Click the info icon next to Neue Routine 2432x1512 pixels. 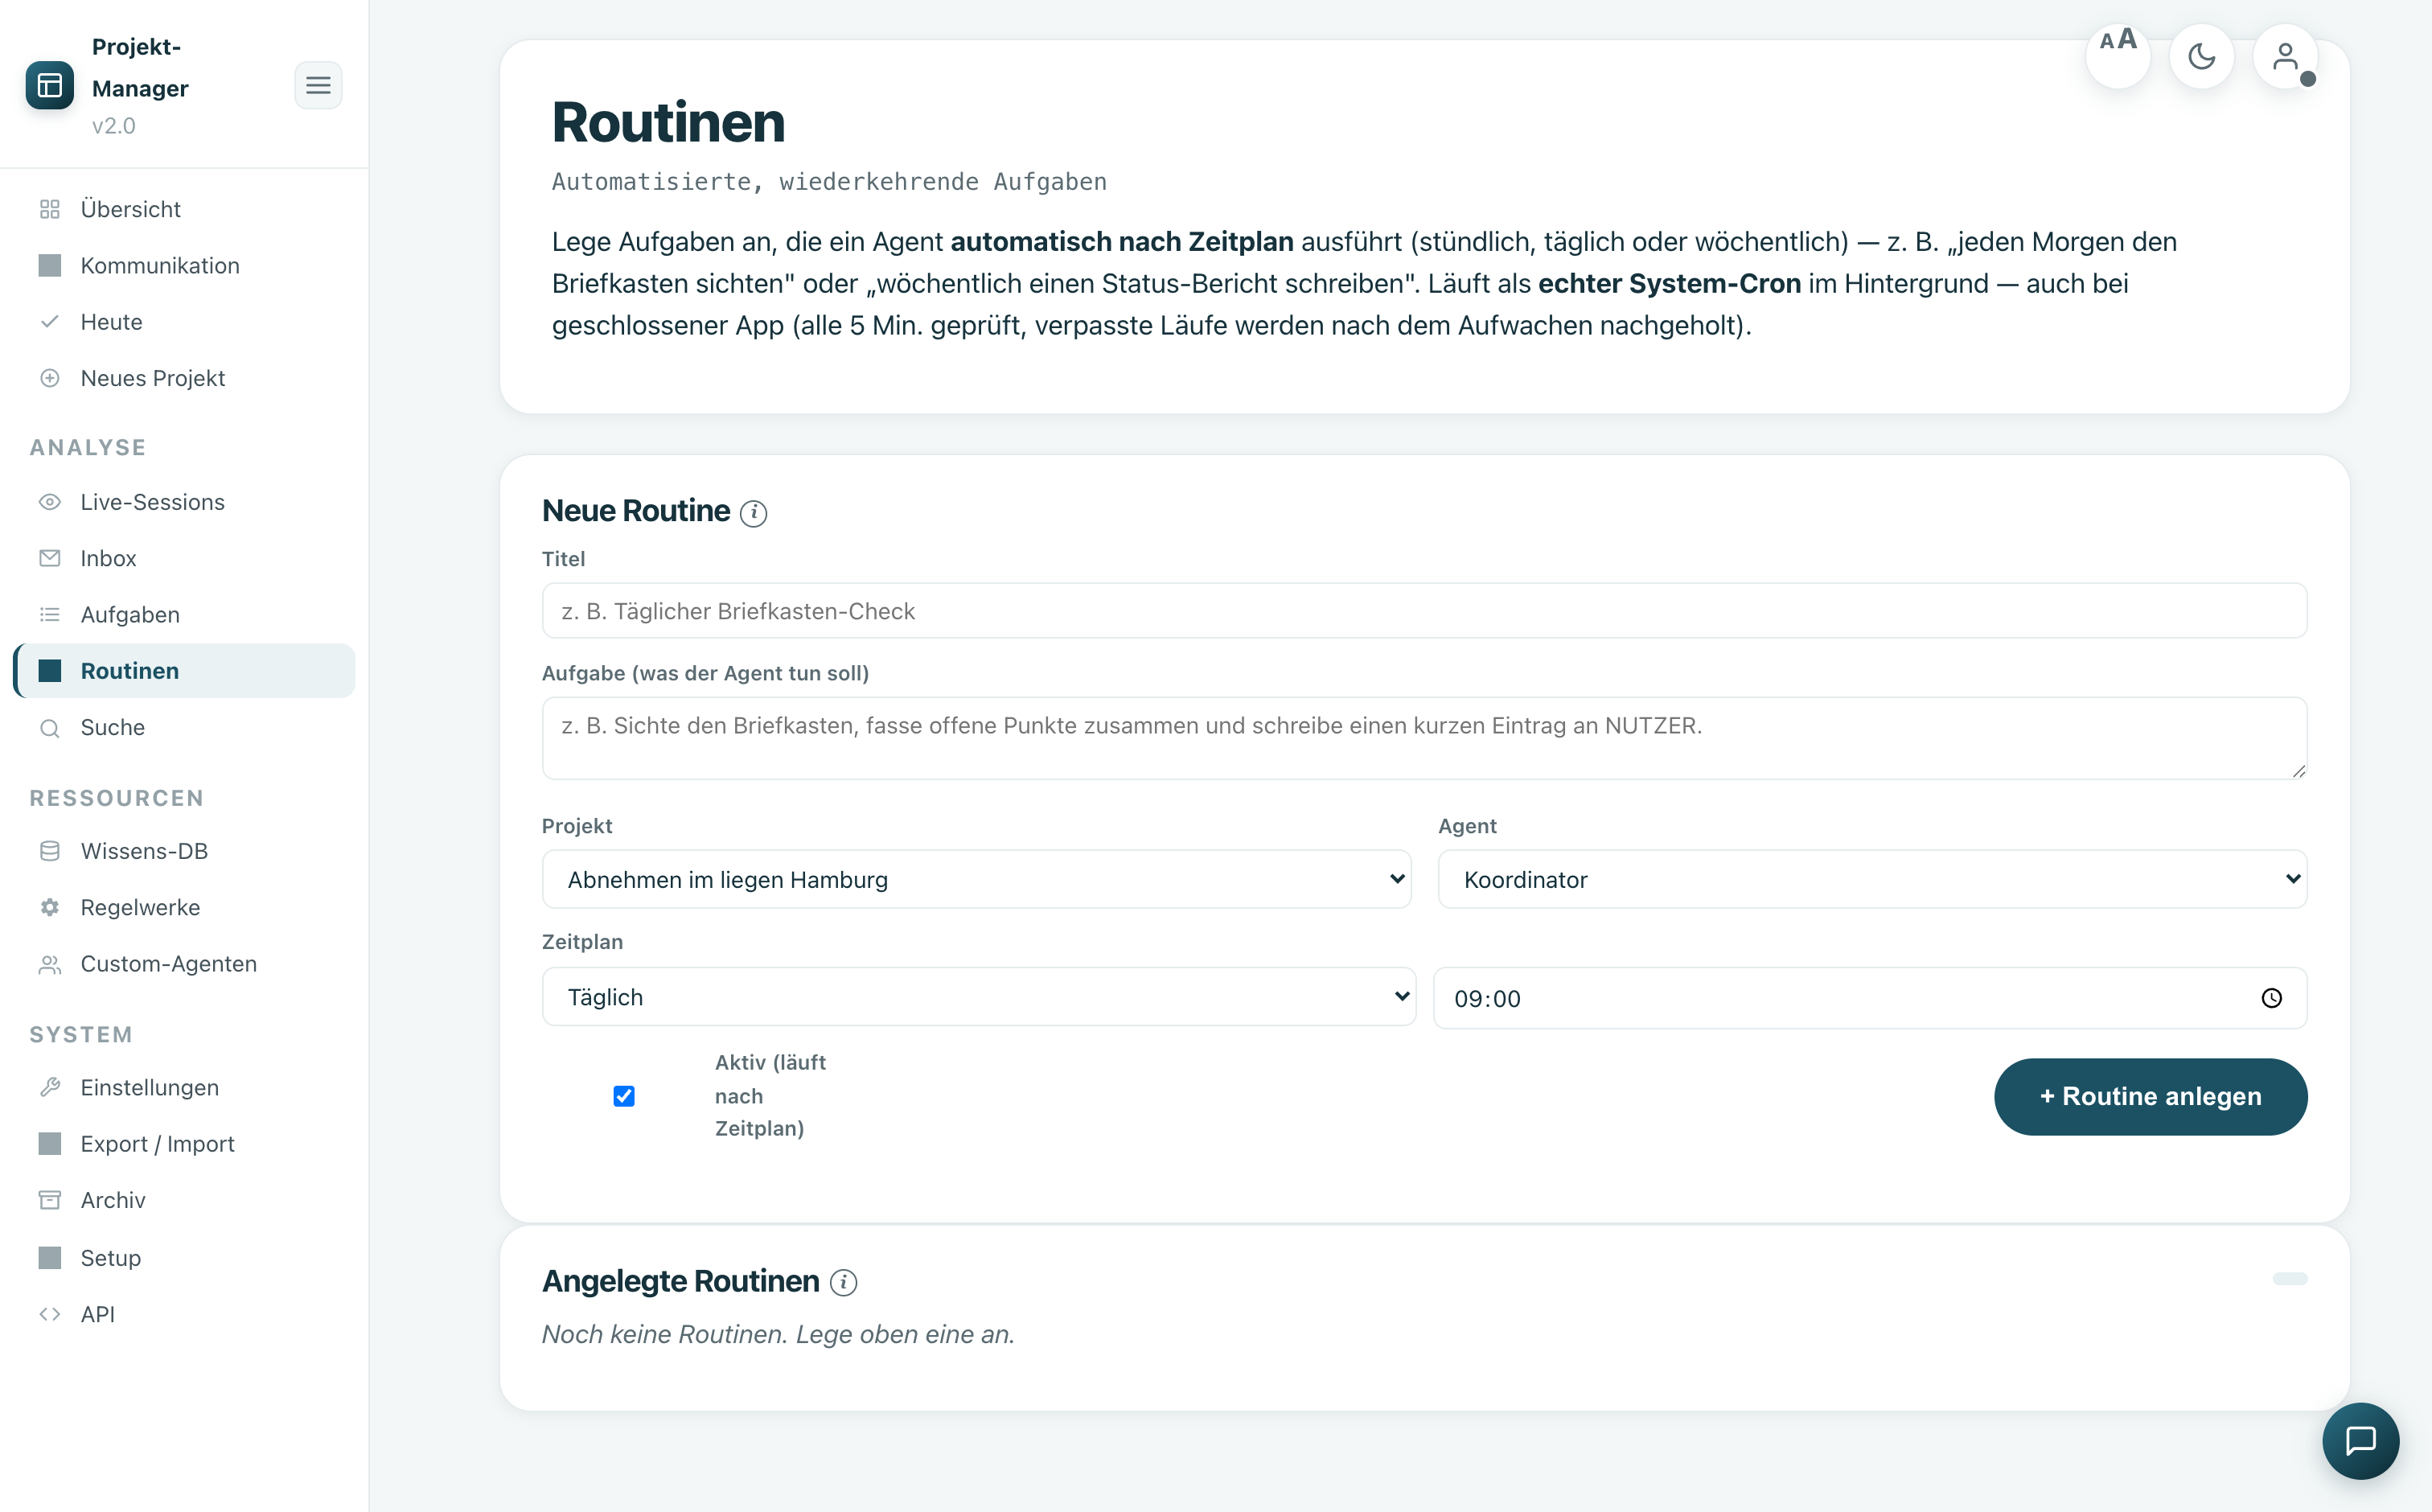tap(753, 513)
